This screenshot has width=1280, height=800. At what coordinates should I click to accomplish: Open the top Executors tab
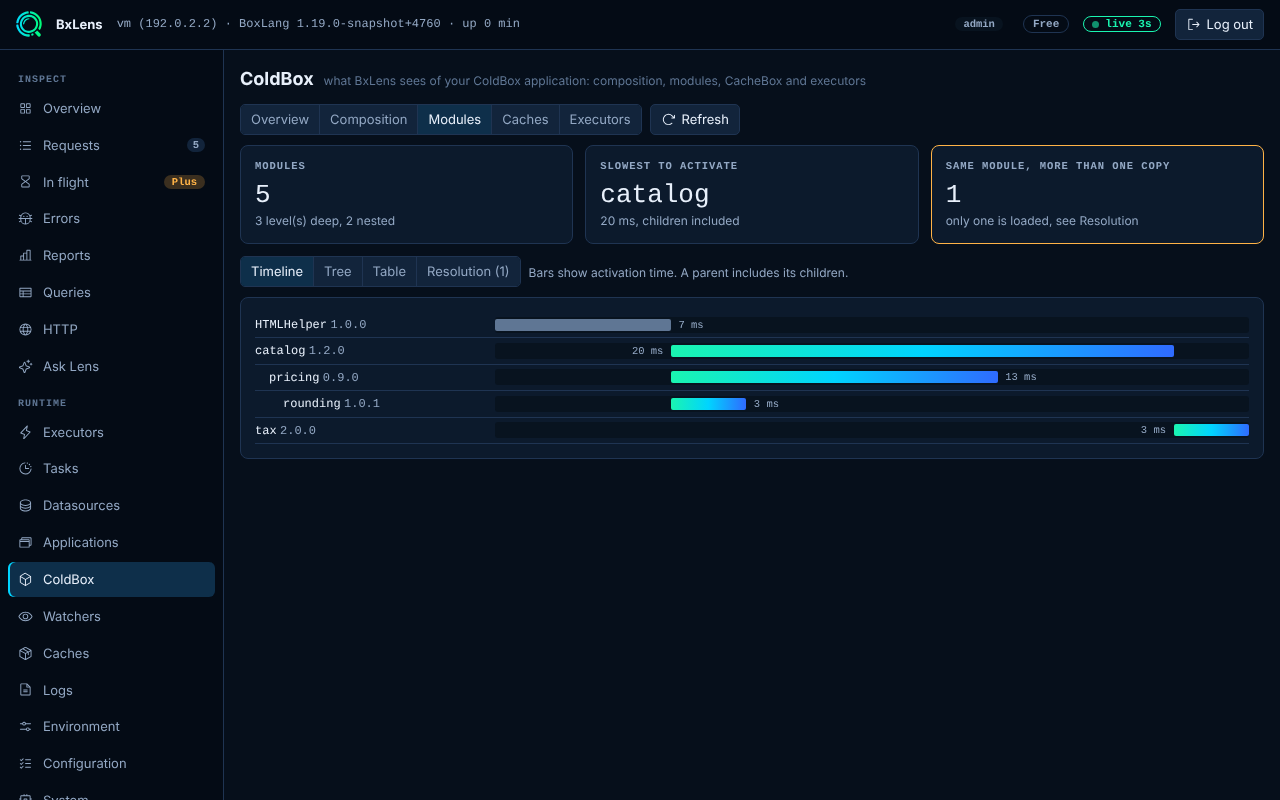click(x=600, y=119)
